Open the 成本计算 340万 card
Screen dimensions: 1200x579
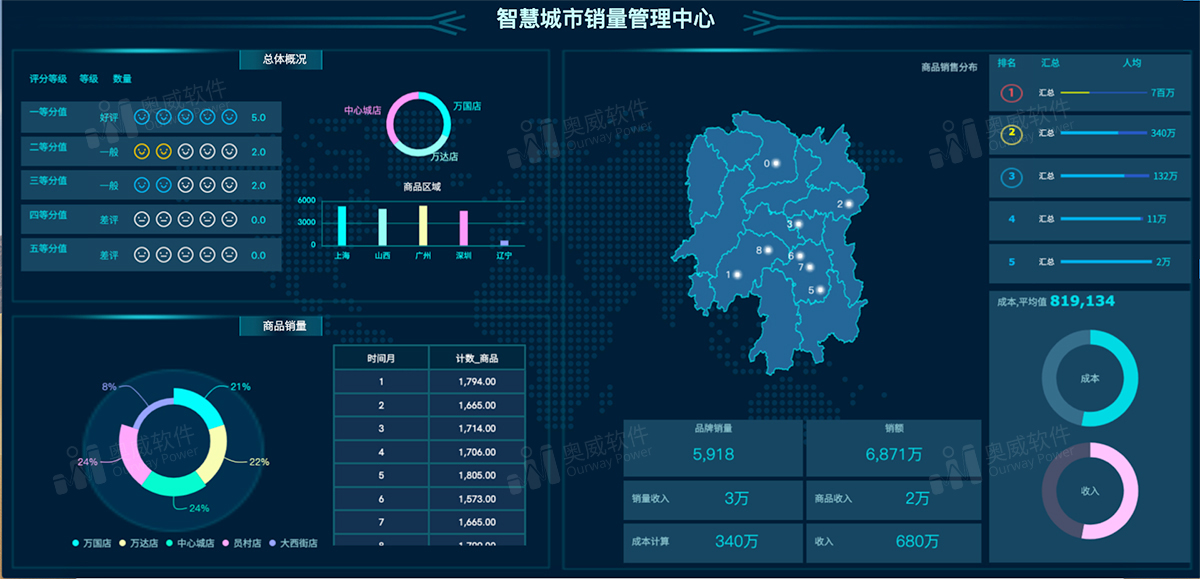(x=713, y=542)
